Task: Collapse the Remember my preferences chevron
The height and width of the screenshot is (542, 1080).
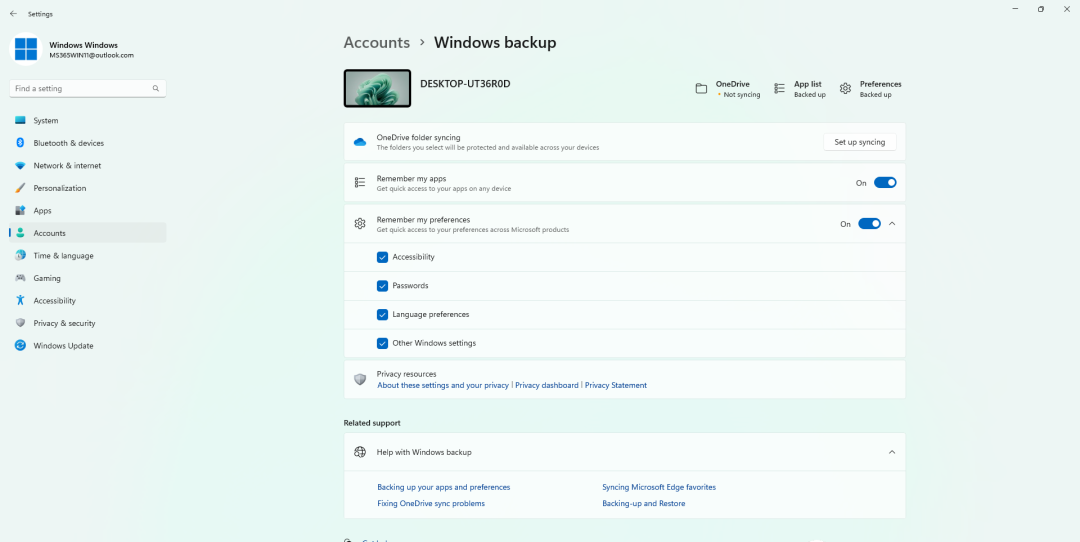Action: [x=892, y=224]
